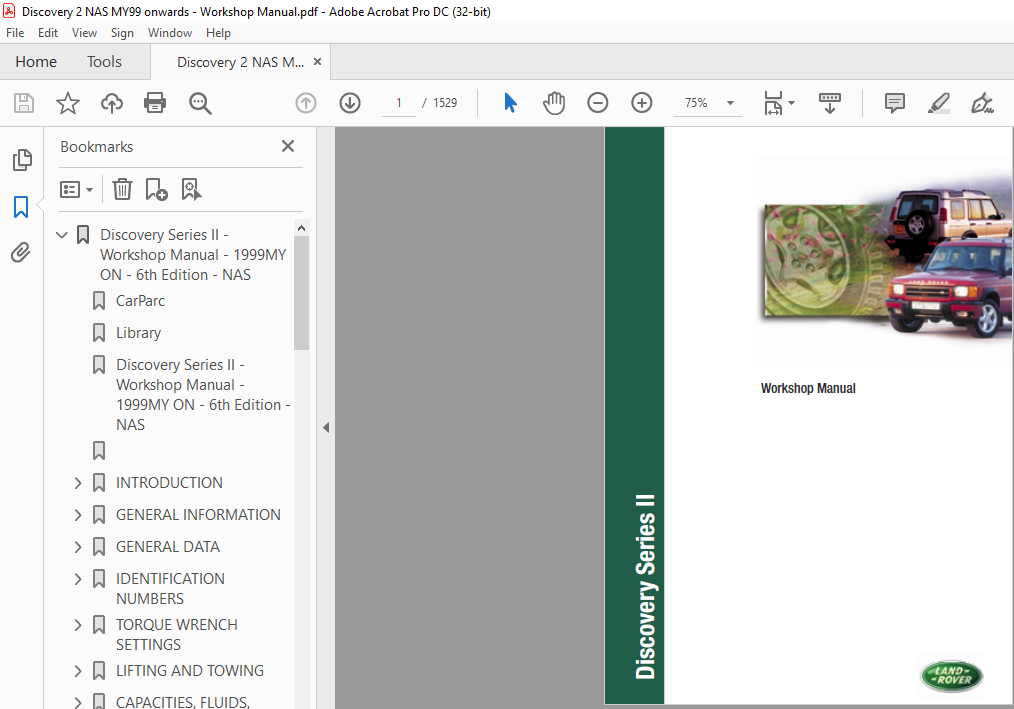
Task: Enable scrolling read mode icon
Action: click(x=830, y=103)
